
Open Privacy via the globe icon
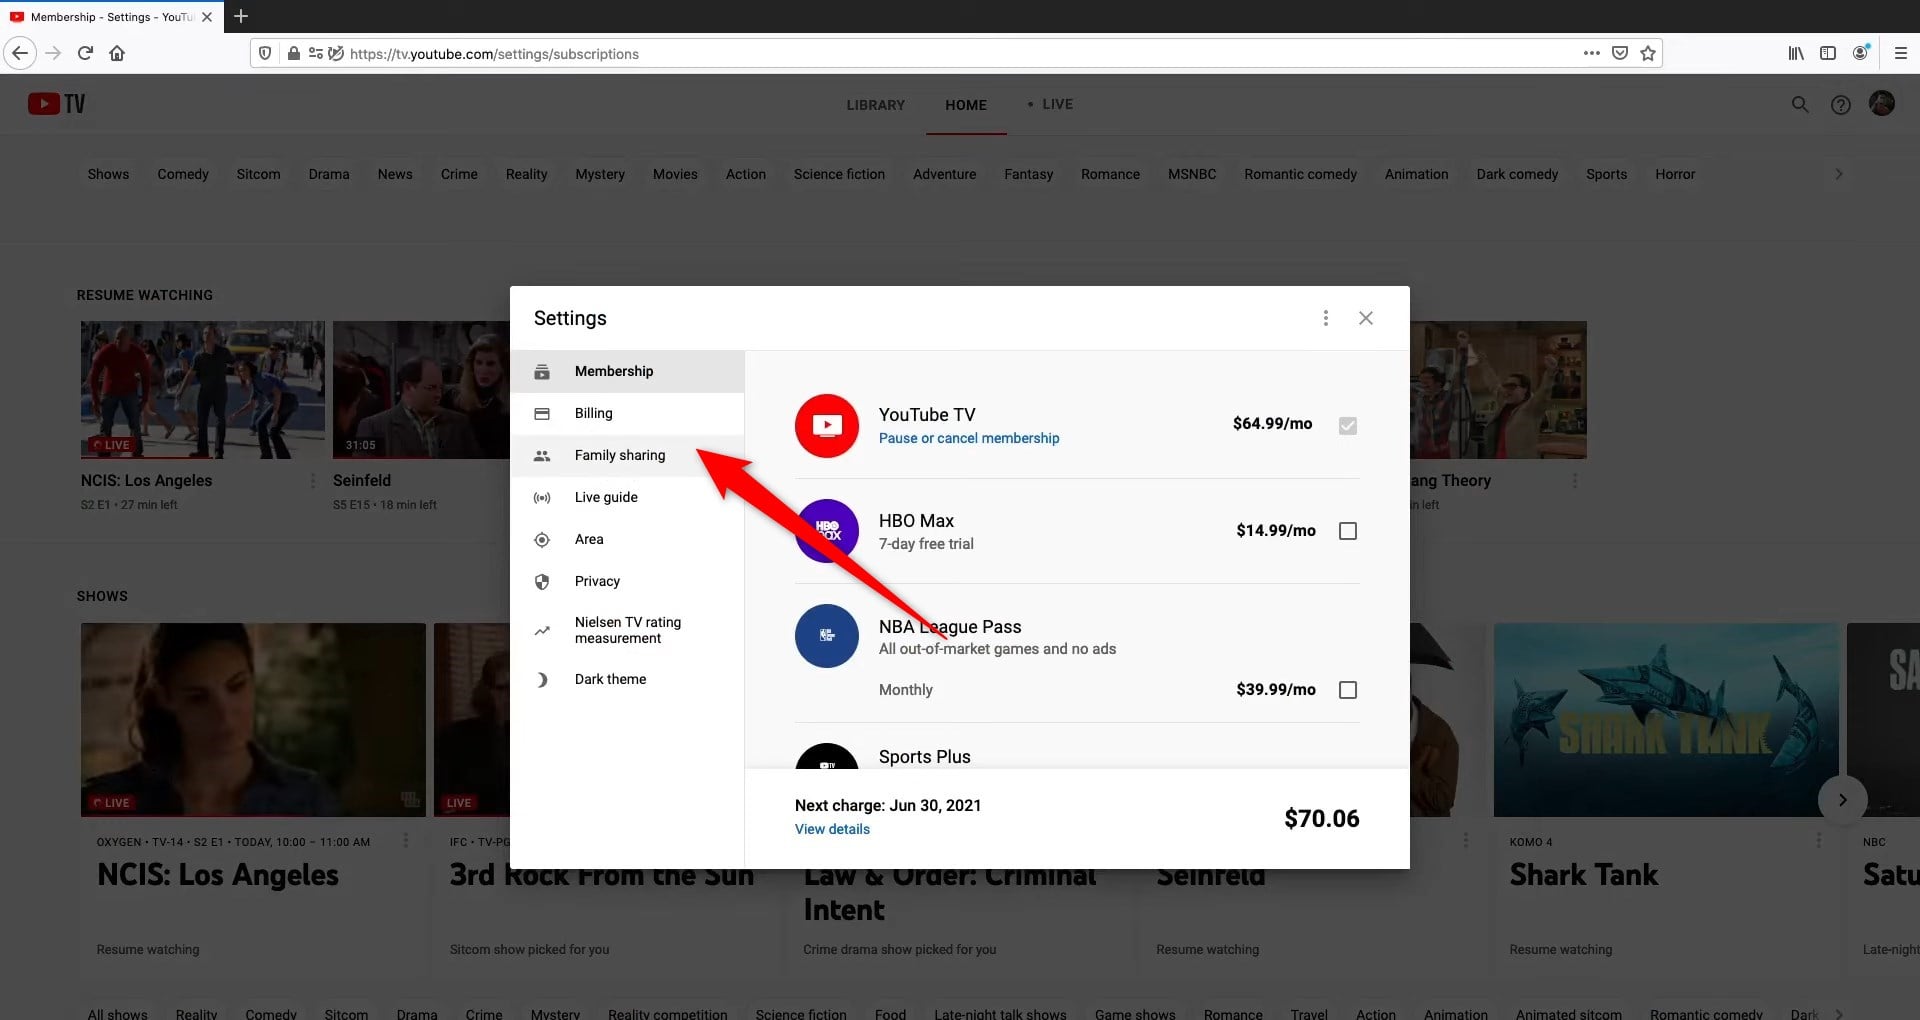coord(543,581)
